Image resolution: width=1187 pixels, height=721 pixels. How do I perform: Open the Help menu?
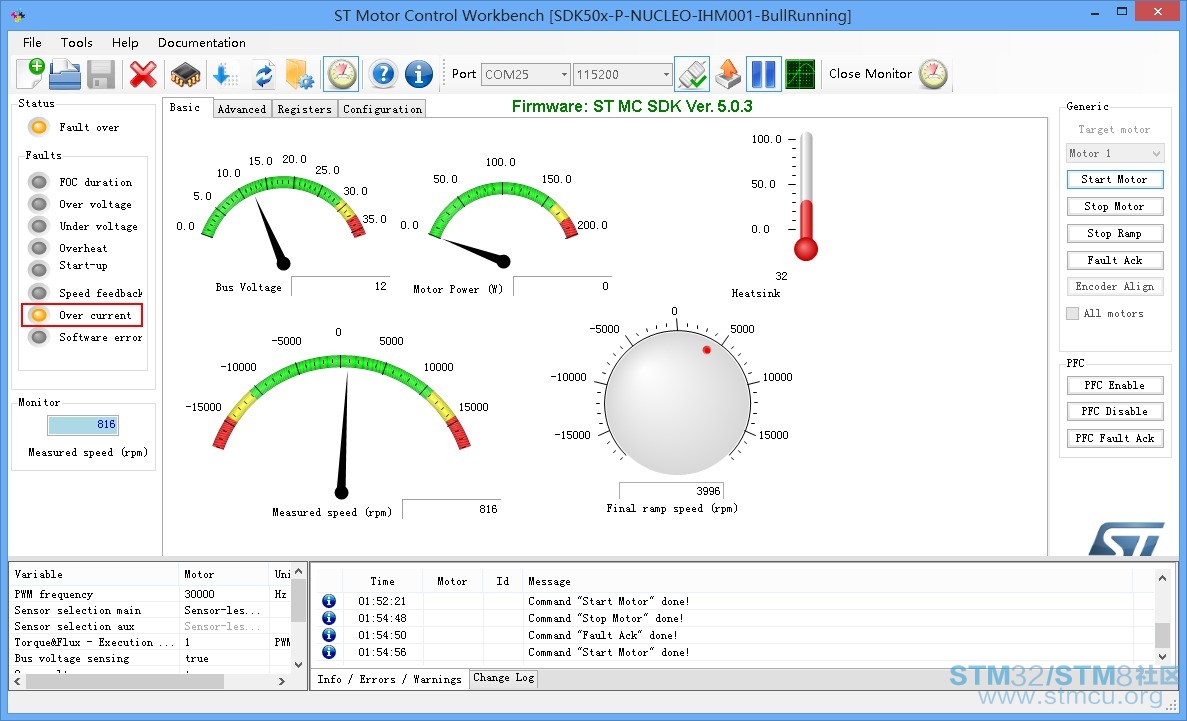tap(125, 42)
